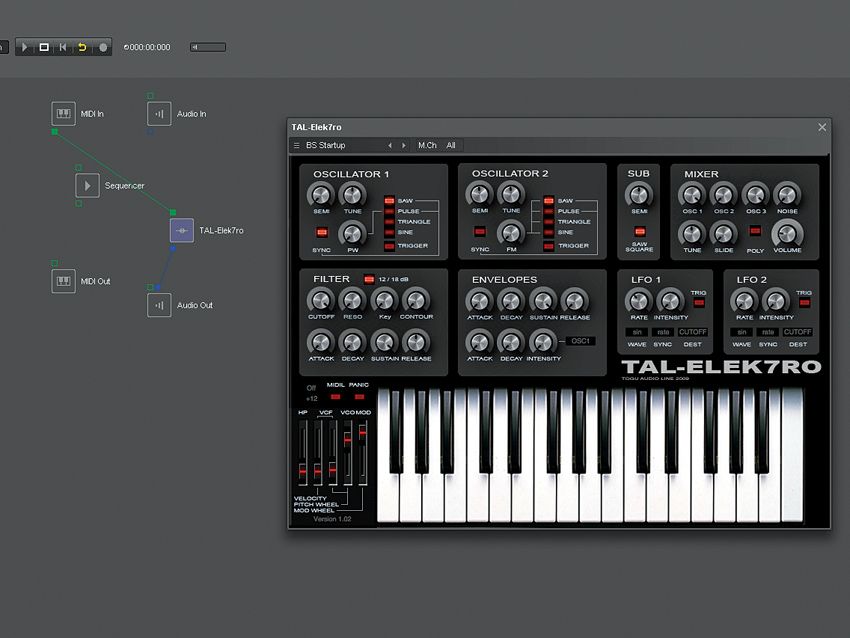Toggle the Mixer POLY switch
The height and width of the screenshot is (638, 850).
755,231
